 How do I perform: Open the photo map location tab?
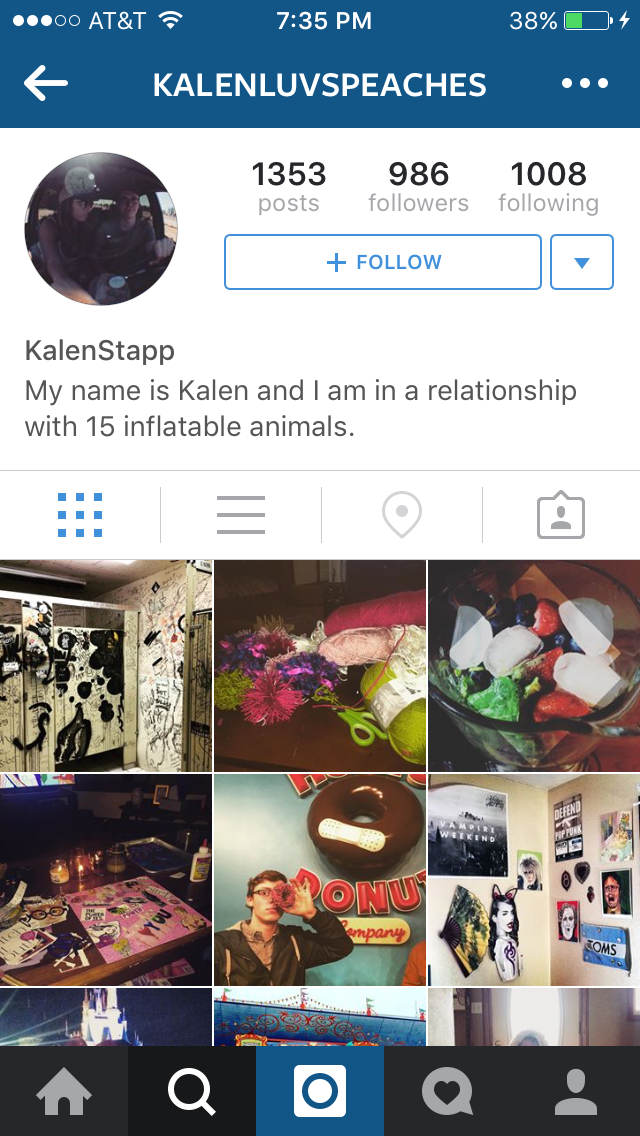[402, 515]
